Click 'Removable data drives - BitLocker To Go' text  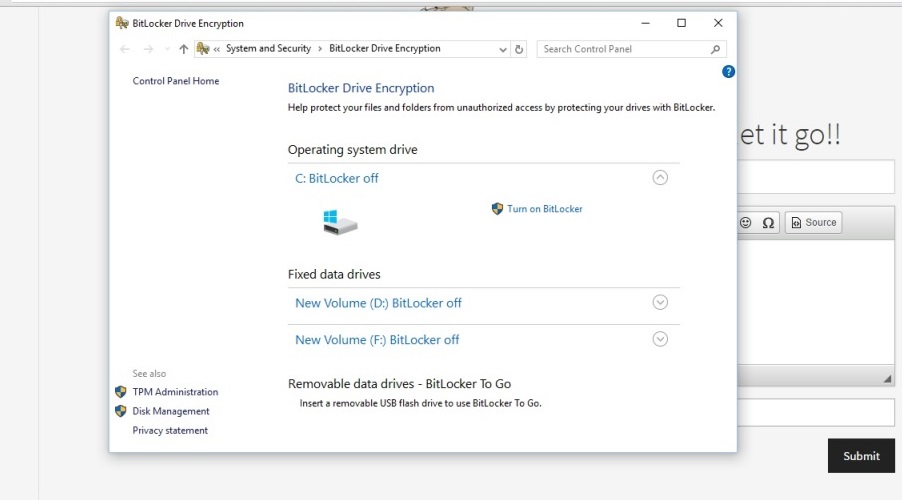[399, 384]
